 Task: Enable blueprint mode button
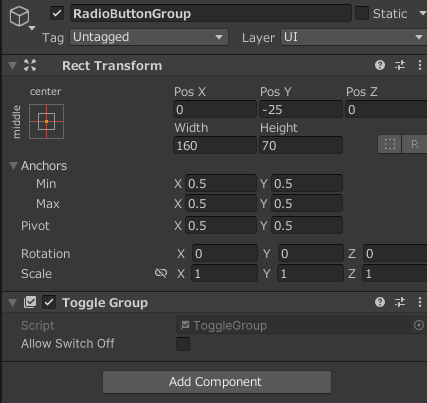pos(390,144)
